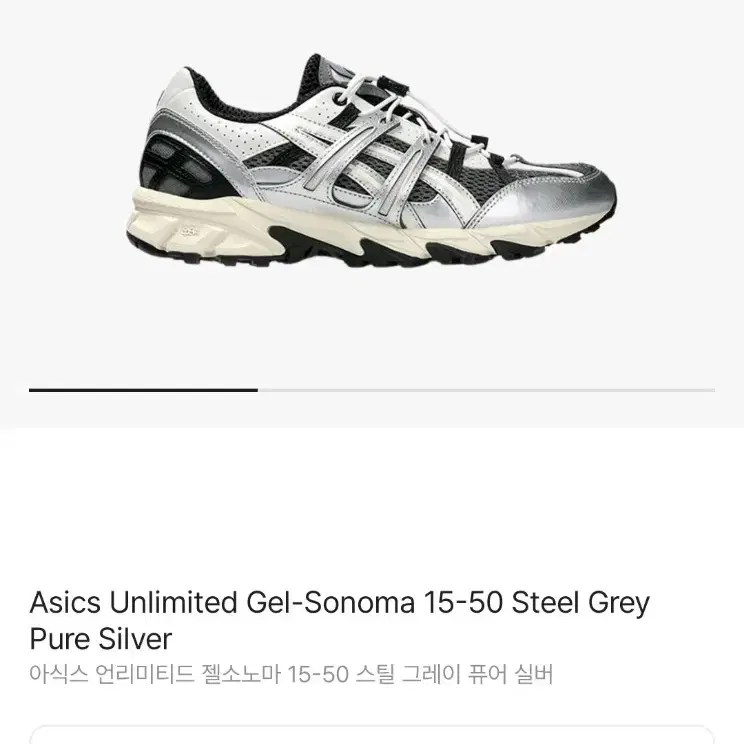Tap the black outsole lugs under the forefoot
The width and height of the screenshot is (744, 744).
pos(474,249)
